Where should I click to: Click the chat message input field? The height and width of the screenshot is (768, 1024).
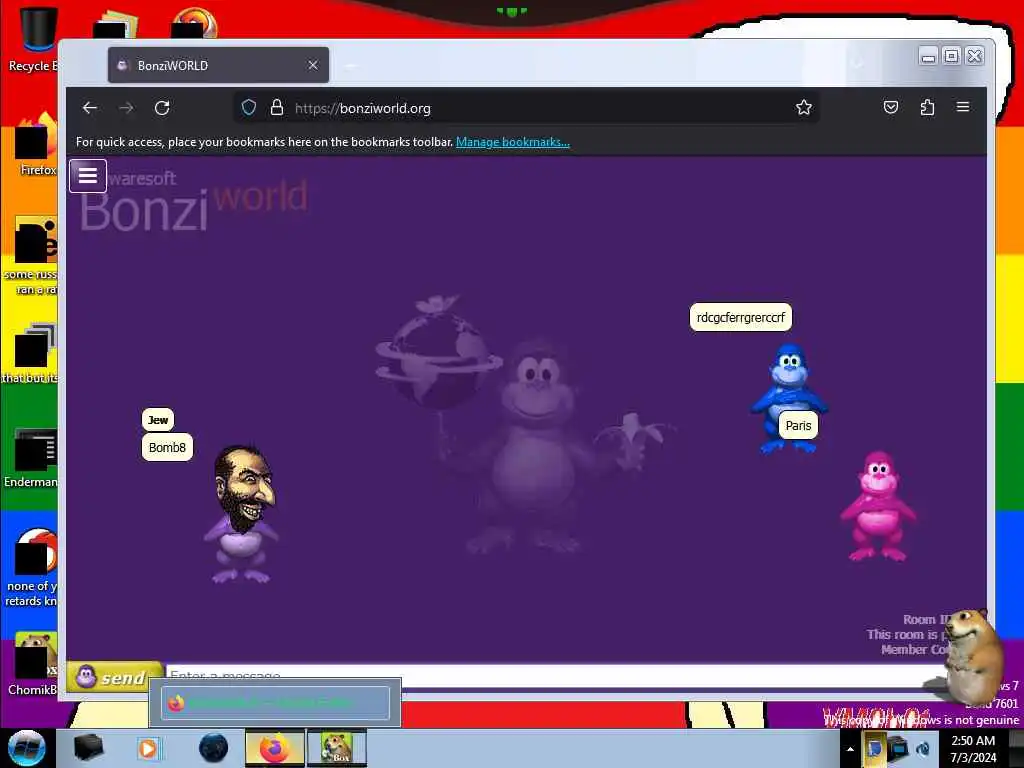click(555, 676)
